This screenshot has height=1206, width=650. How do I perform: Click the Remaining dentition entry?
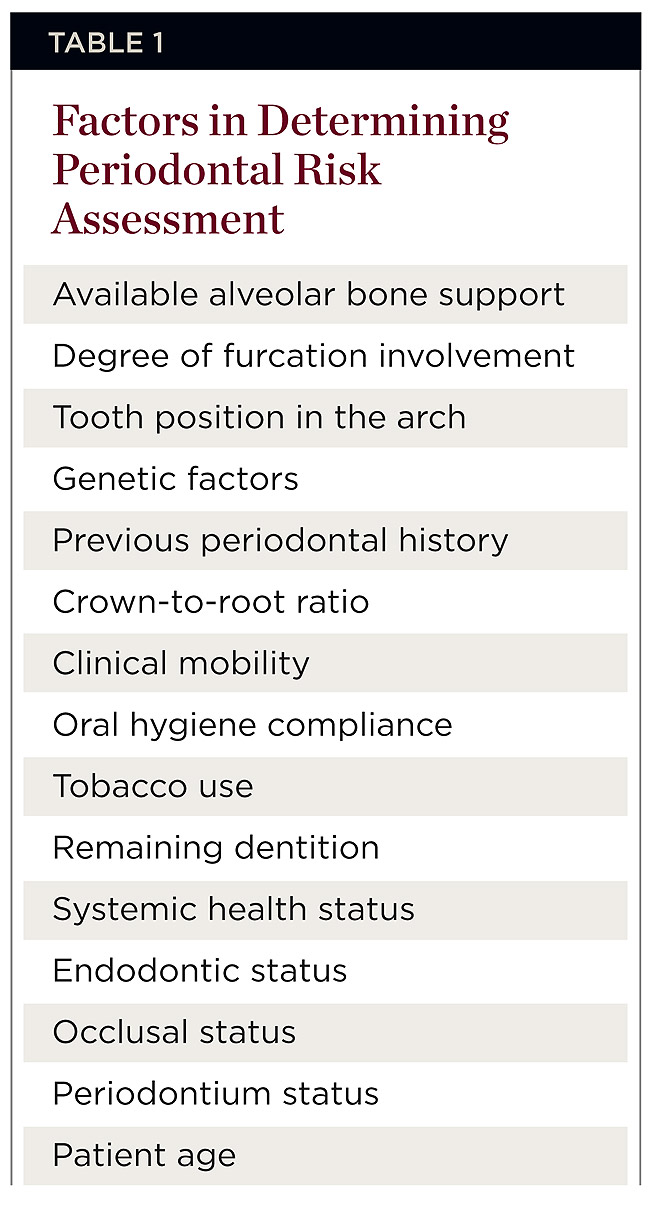(216, 848)
